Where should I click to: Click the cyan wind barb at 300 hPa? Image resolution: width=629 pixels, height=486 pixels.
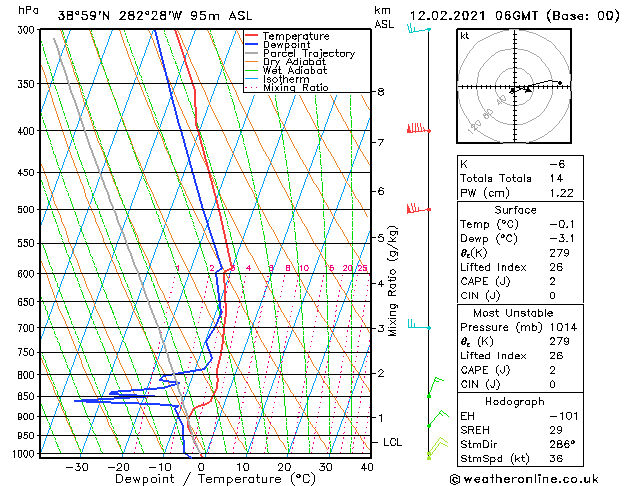419,29
